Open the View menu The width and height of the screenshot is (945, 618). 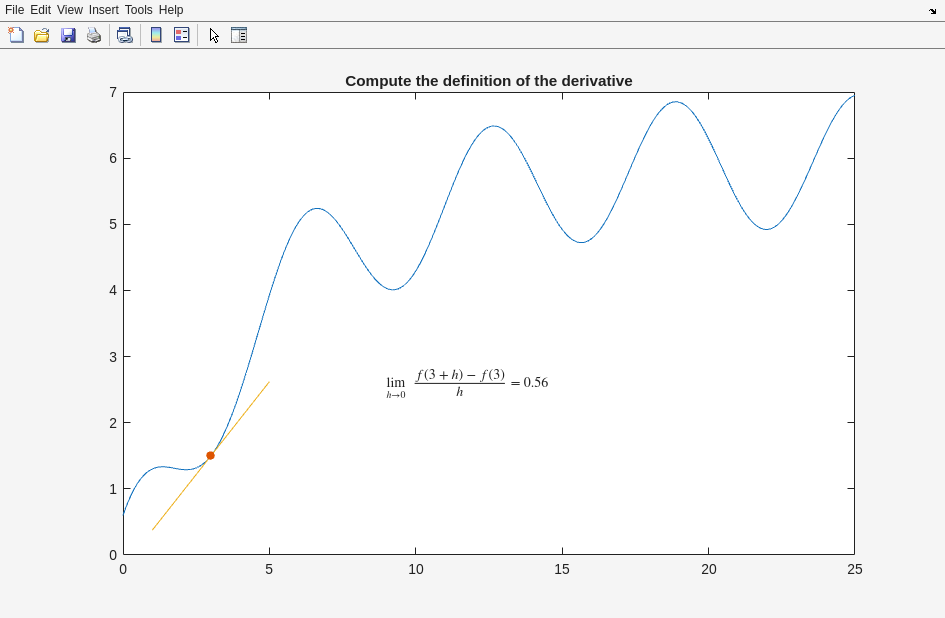[x=70, y=10]
